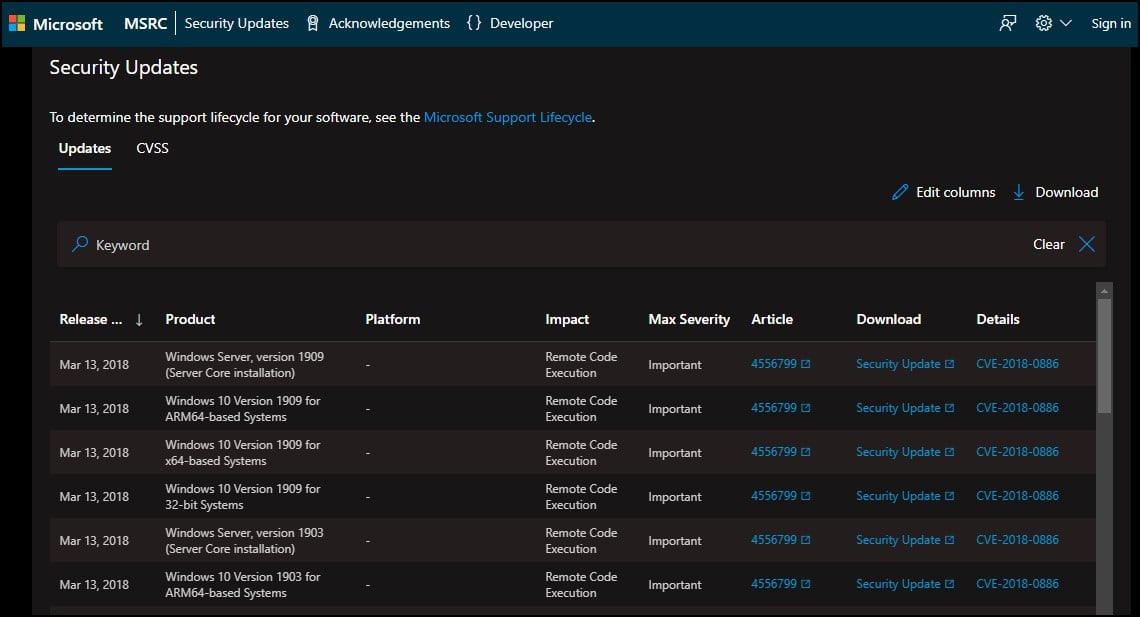Open Security Update for Windows 10 1909 x64
The image size is (1140, 617).
905,452
